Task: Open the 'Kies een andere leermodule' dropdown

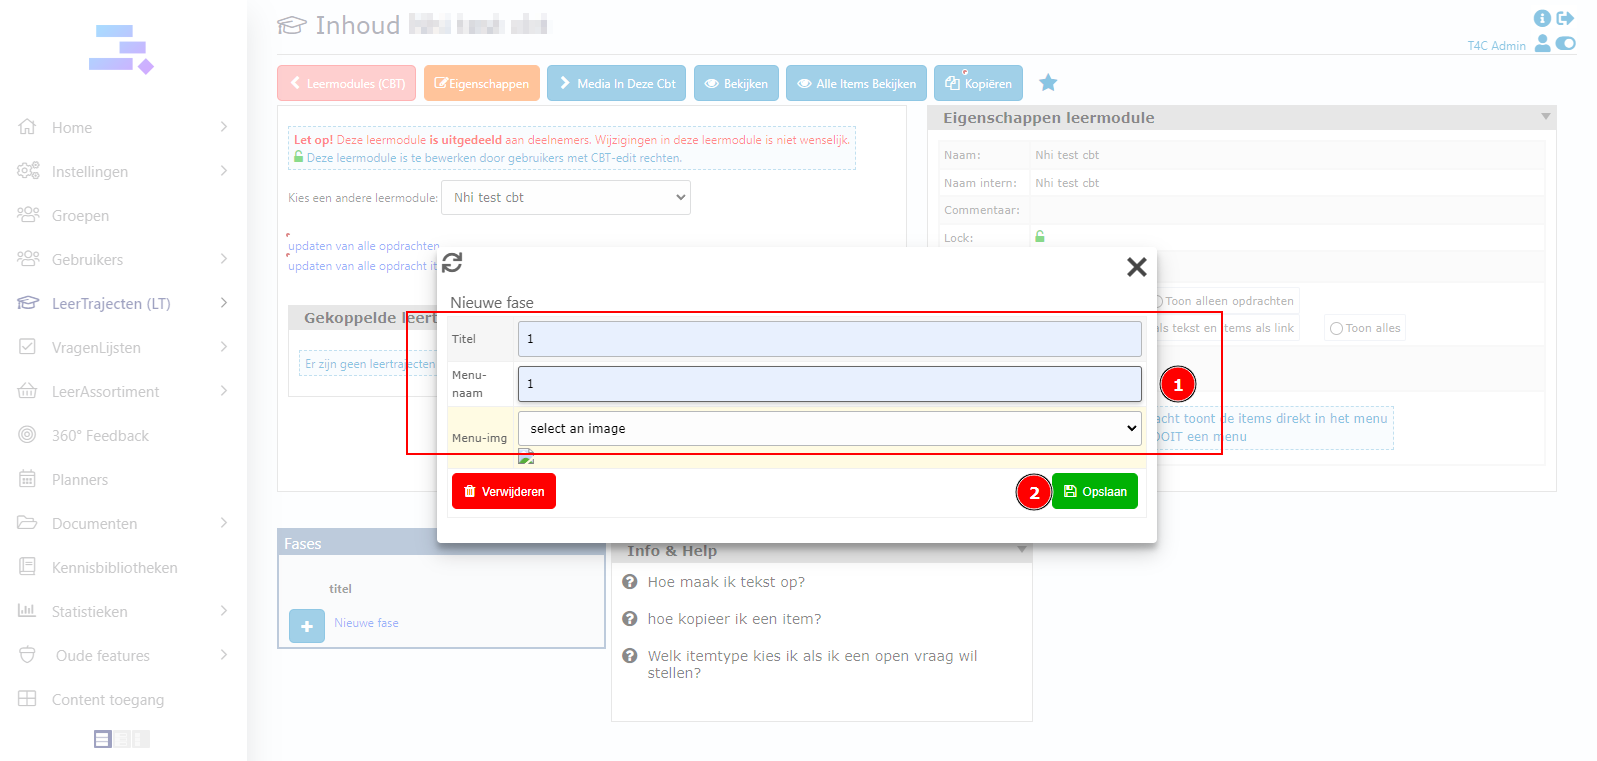Action: click(566, 198)
